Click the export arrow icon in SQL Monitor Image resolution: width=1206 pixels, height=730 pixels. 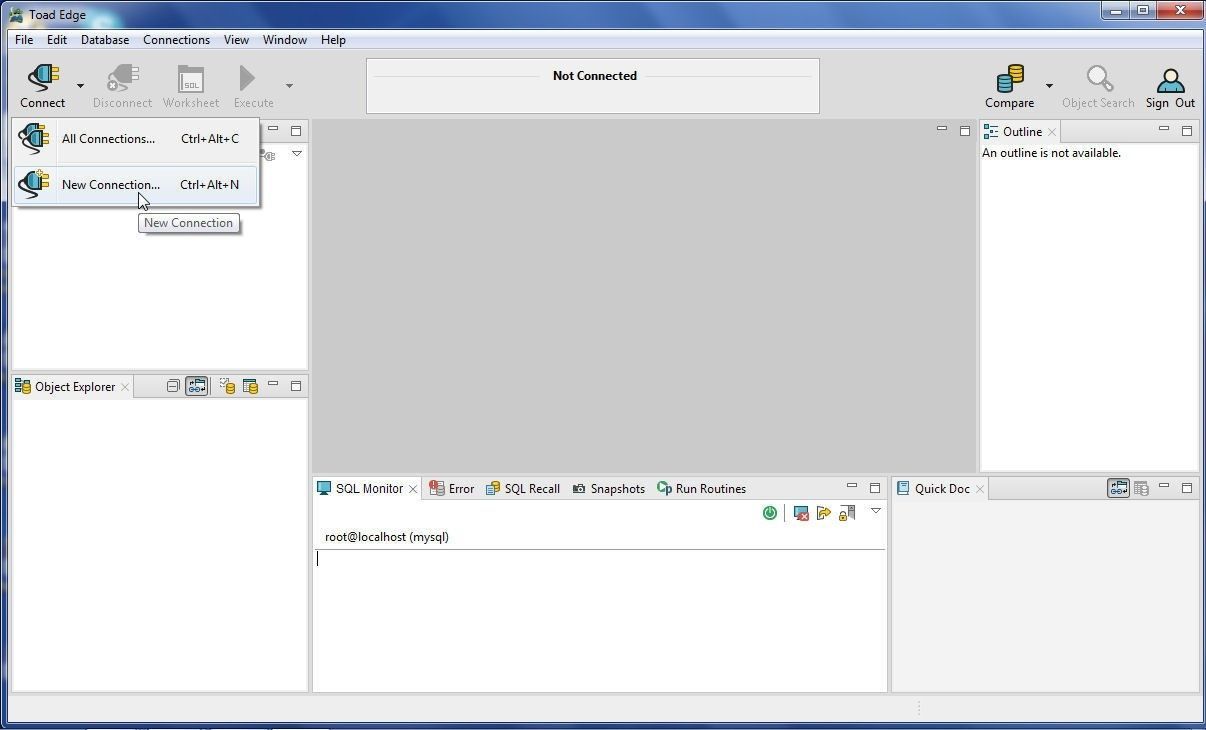click(x=824, y=513)
